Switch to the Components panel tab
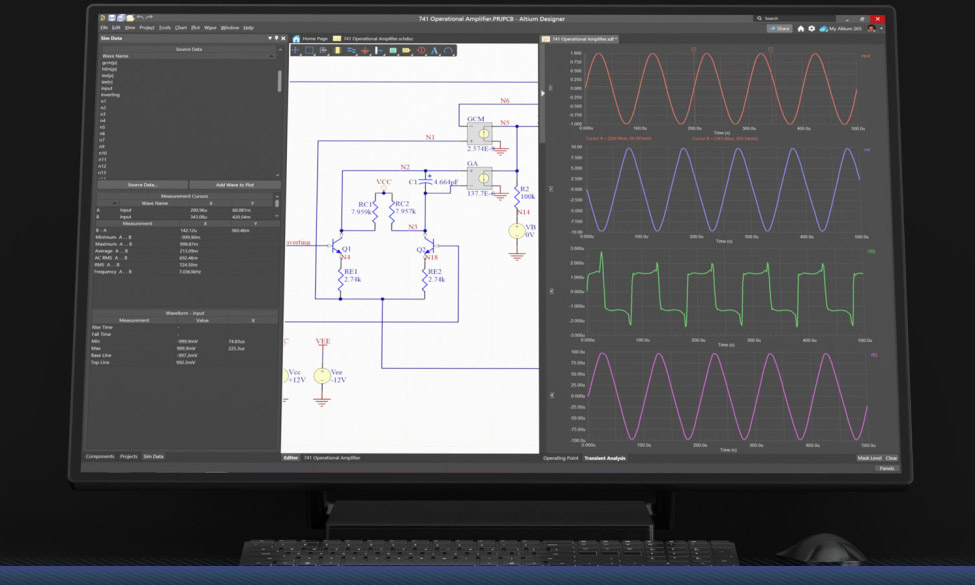The height and width of the screenshot is (585, 975). 100,456
